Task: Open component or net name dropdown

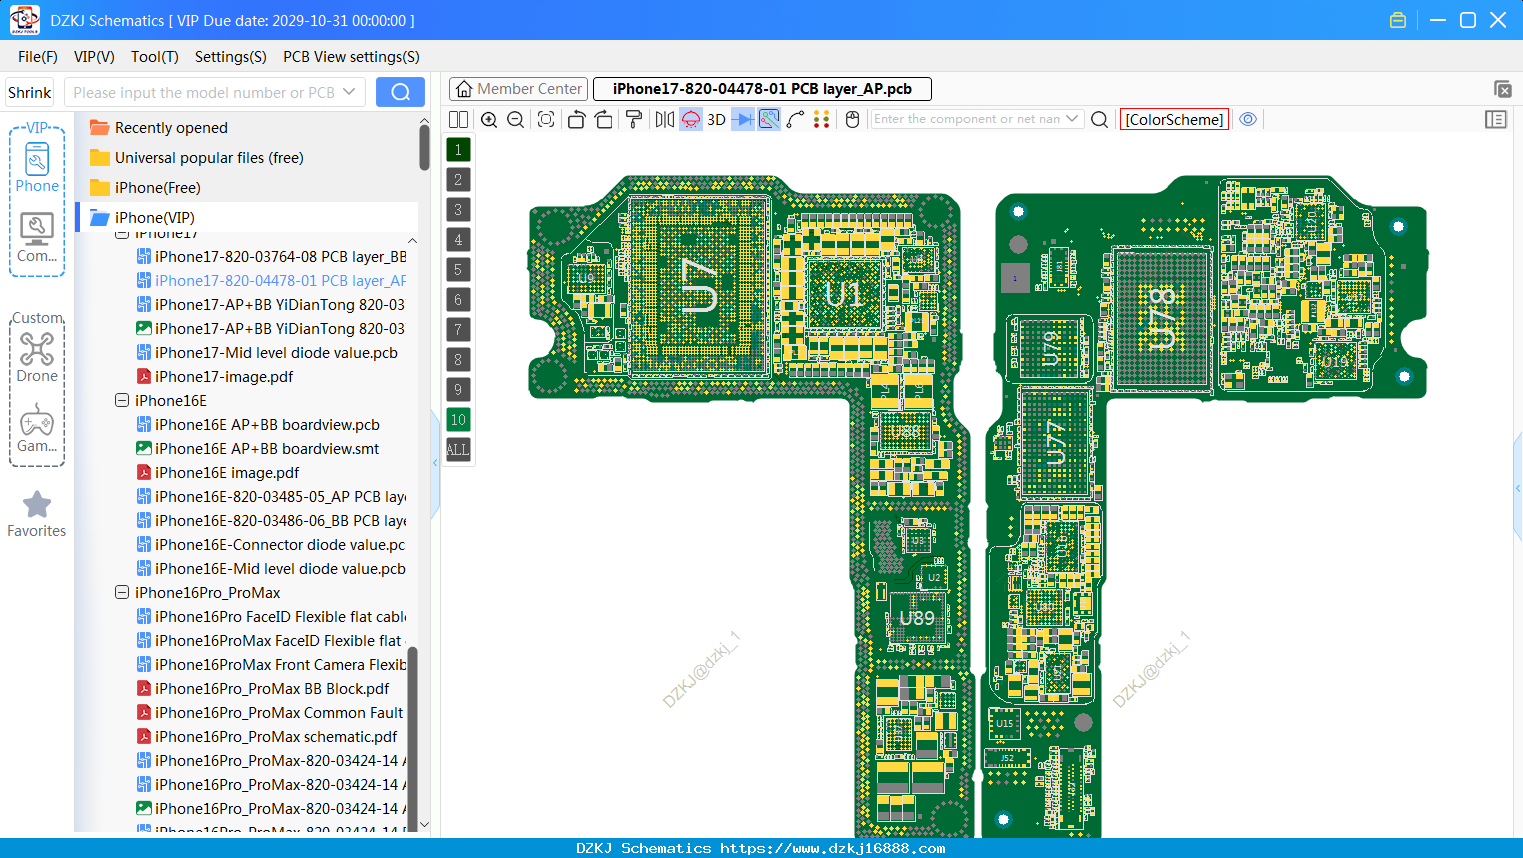Action: [x=1073, y=119]
